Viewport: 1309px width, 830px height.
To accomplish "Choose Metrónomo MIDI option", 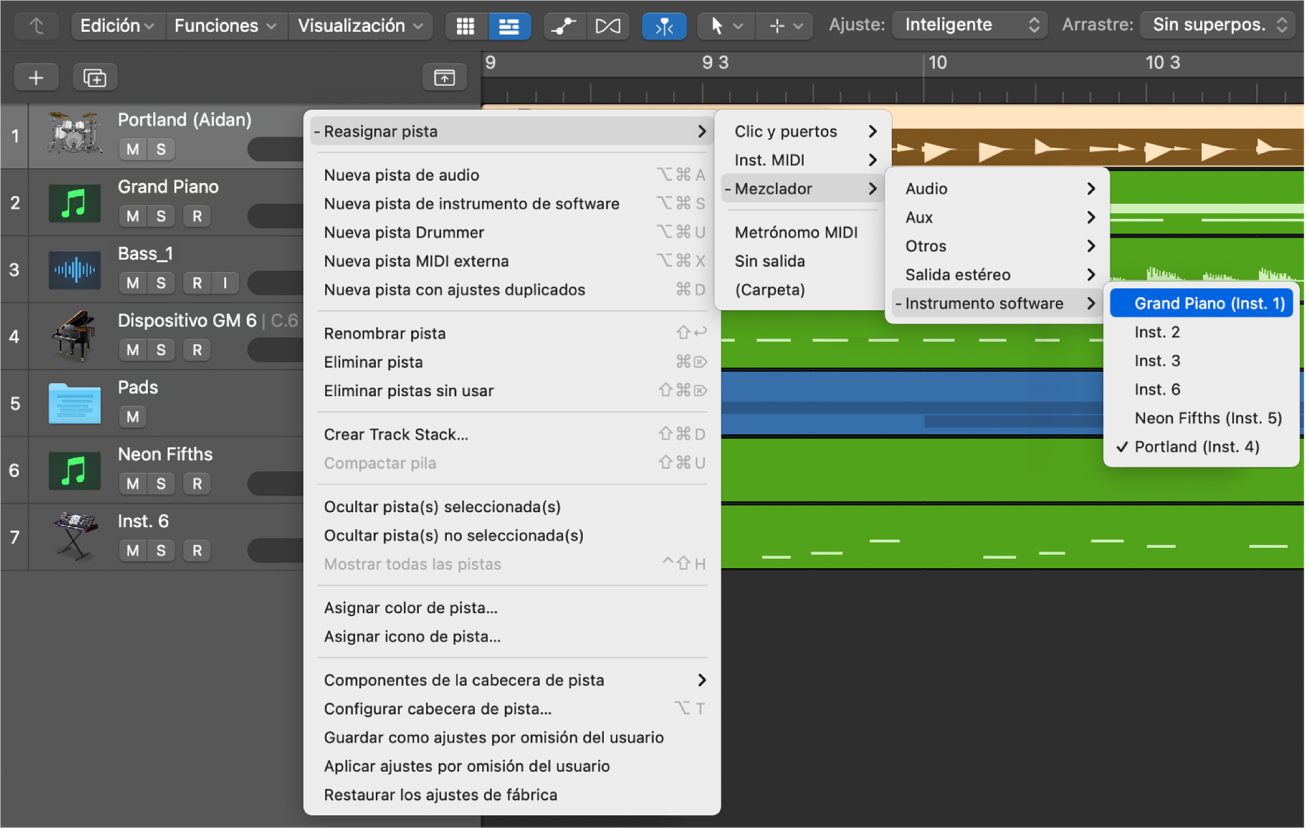I will coord(803,233).
